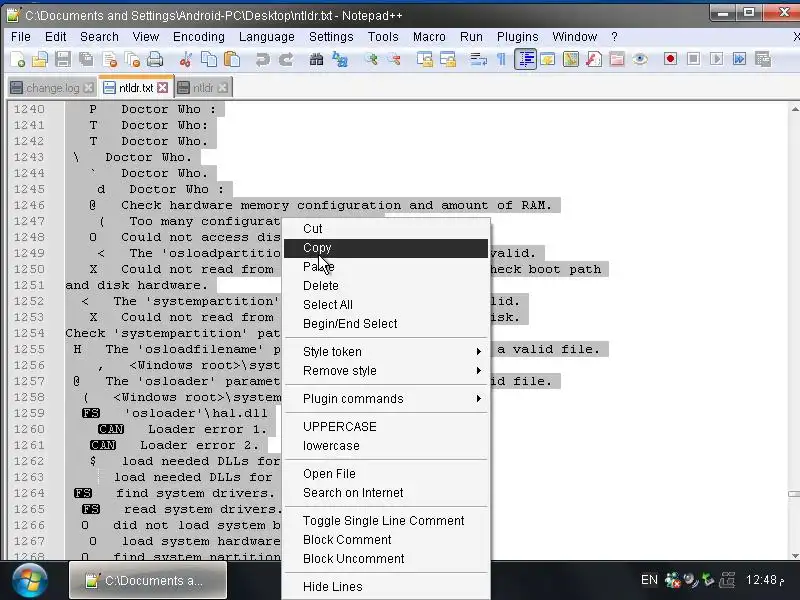Viewport: 800px width, 600px height.
Task: Choose Select All in context menu
Action: click(386, 305)
